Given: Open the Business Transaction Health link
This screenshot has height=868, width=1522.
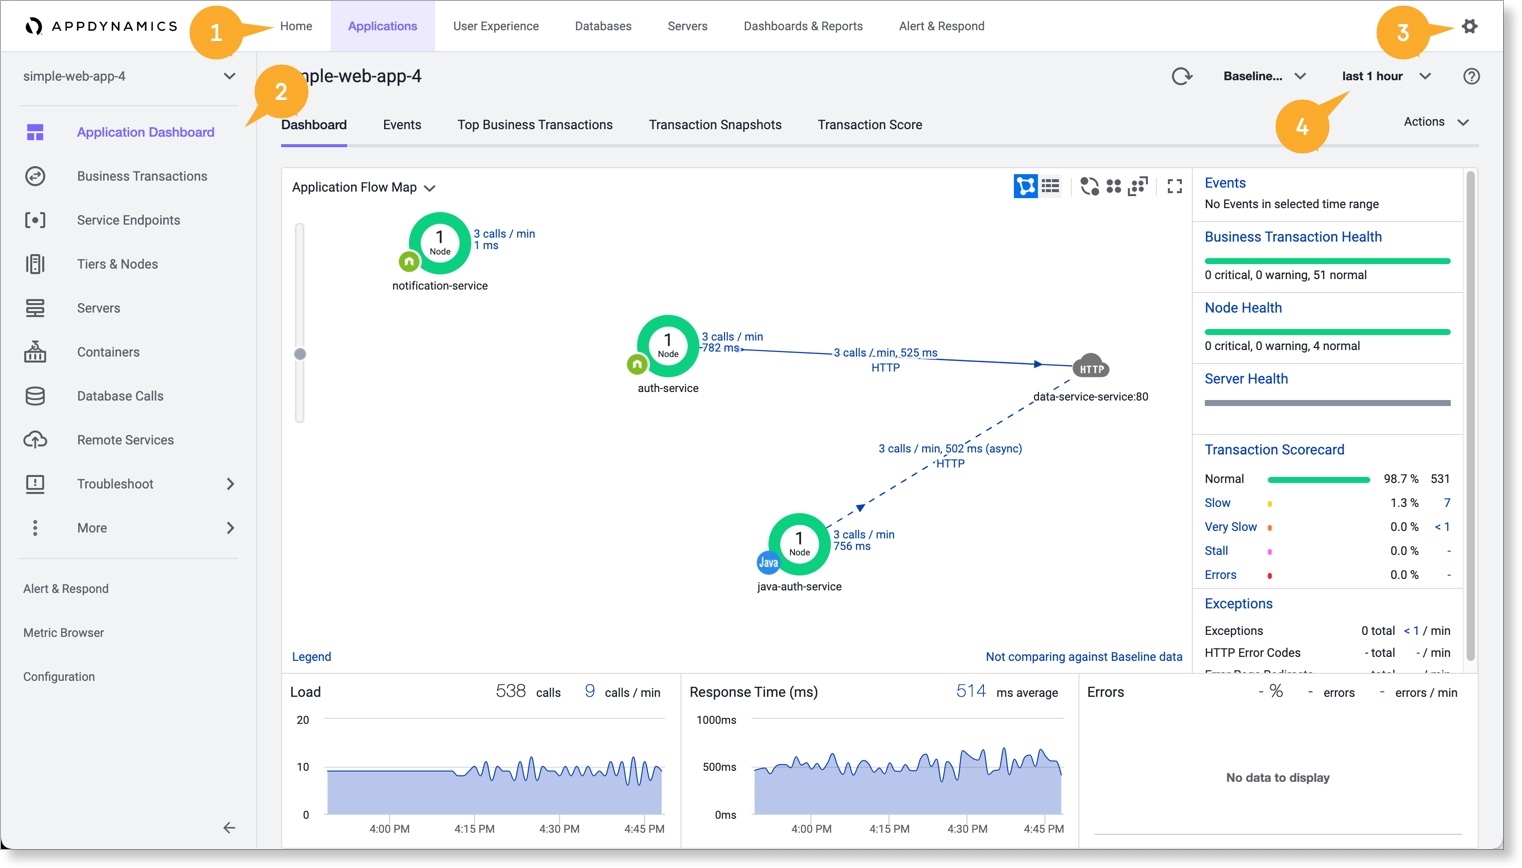Looking at the screenshot, I should 1293,237.
